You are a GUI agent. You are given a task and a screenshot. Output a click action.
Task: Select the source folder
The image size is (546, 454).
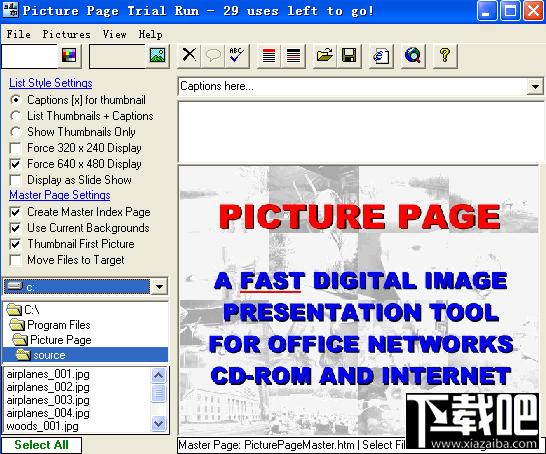(85, 355)
